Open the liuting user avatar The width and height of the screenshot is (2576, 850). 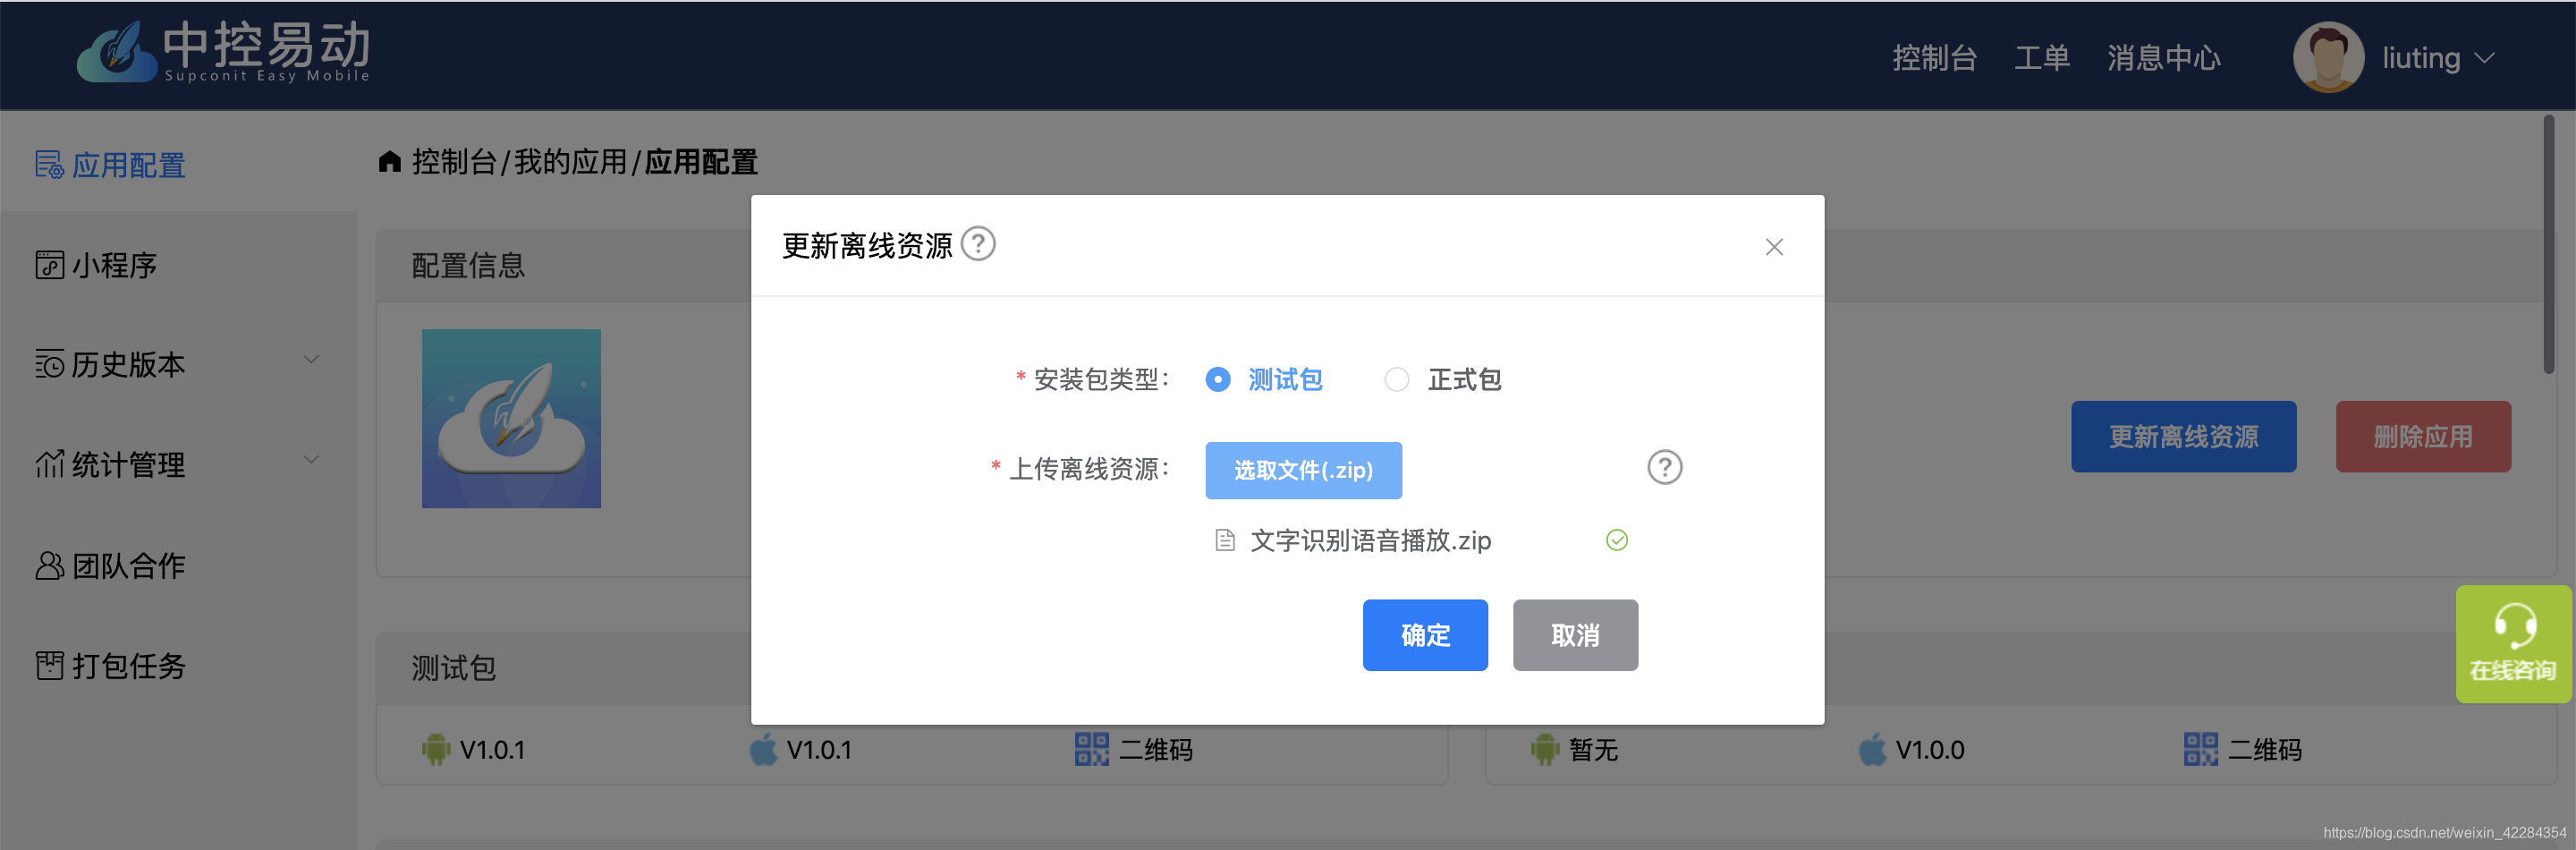[x=2328, y=57]
